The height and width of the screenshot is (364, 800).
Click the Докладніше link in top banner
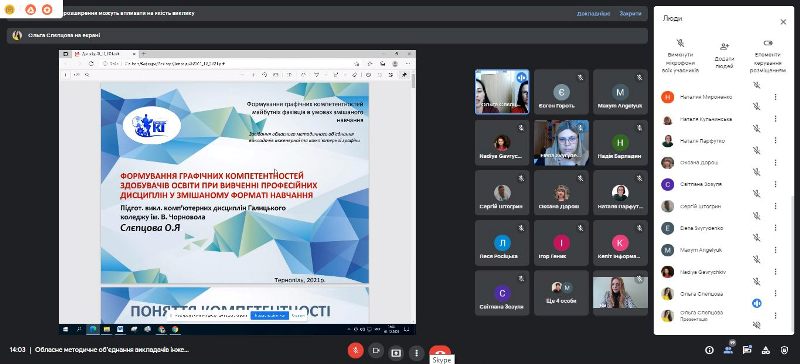coord(593,14)
